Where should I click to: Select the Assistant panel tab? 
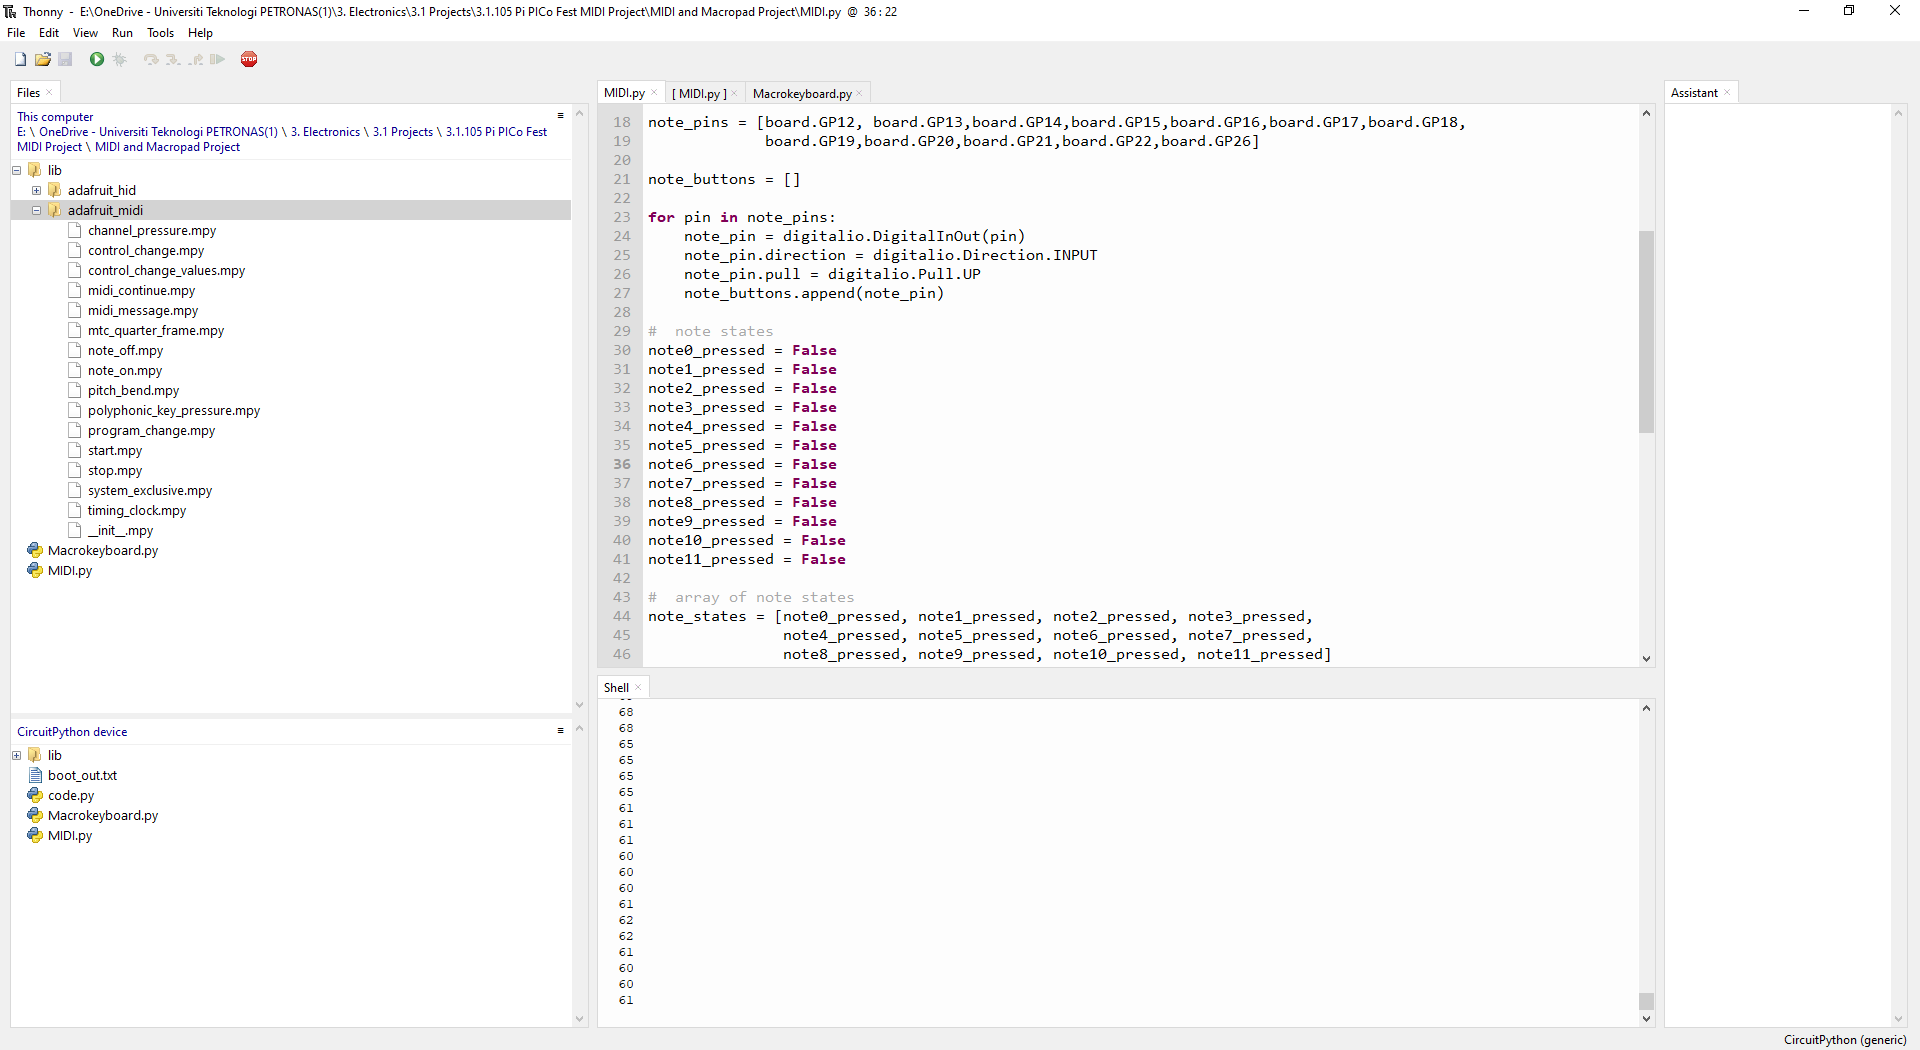point(1694,93)
